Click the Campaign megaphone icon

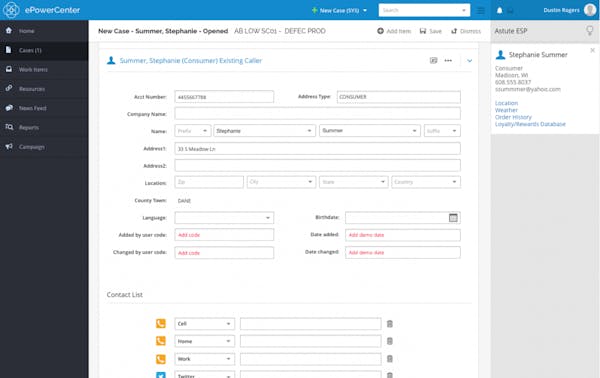(9, 147)
